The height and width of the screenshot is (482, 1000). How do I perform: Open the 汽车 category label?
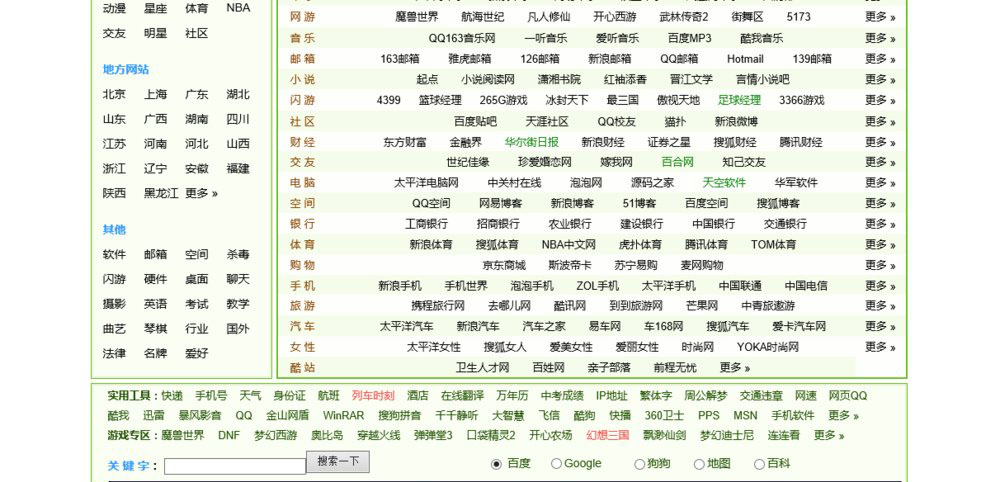[x=302, y=327]
